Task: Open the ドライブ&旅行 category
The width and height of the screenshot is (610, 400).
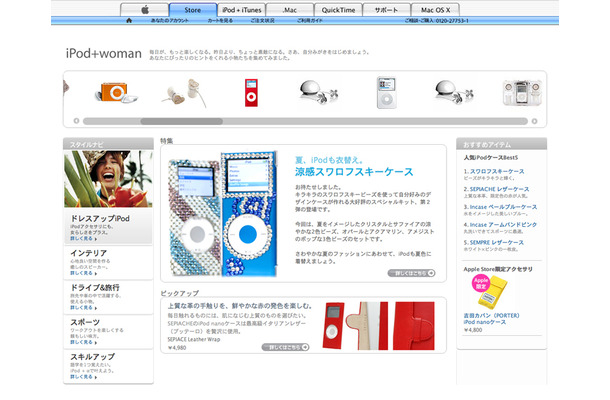Action: (x=95, y=288)
